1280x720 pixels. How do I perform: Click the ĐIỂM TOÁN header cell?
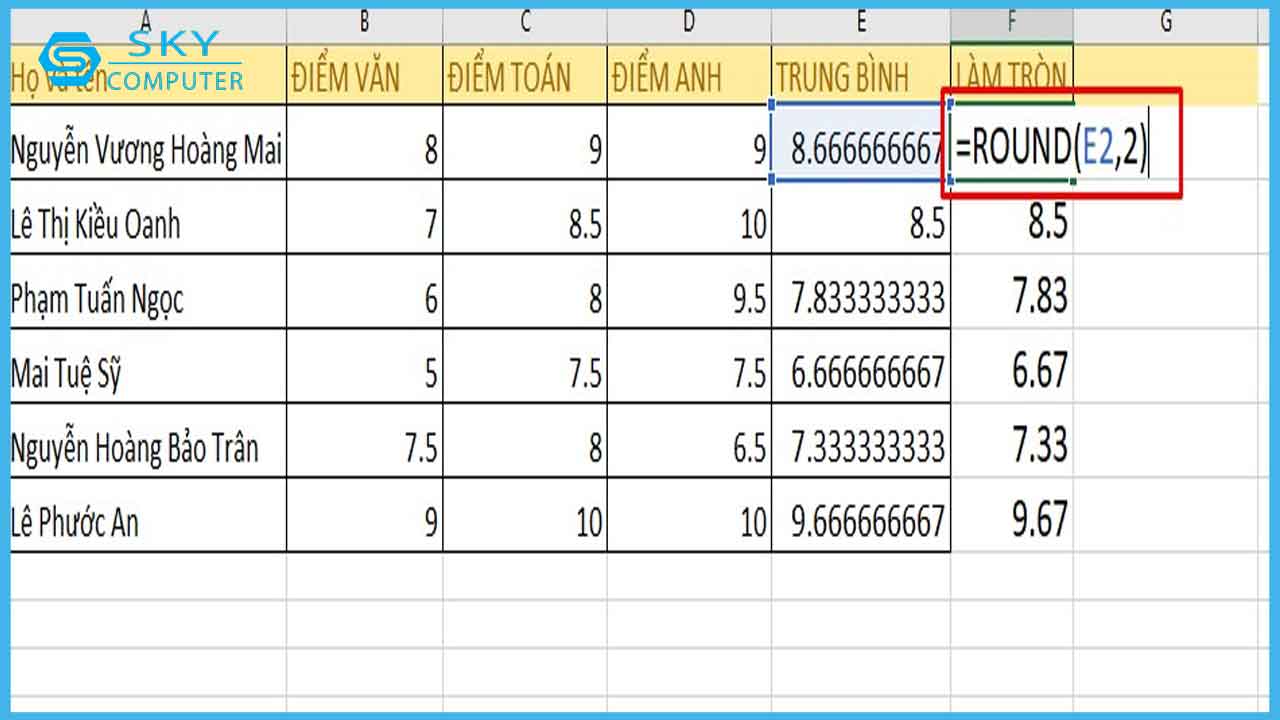(x=525, y=75)
